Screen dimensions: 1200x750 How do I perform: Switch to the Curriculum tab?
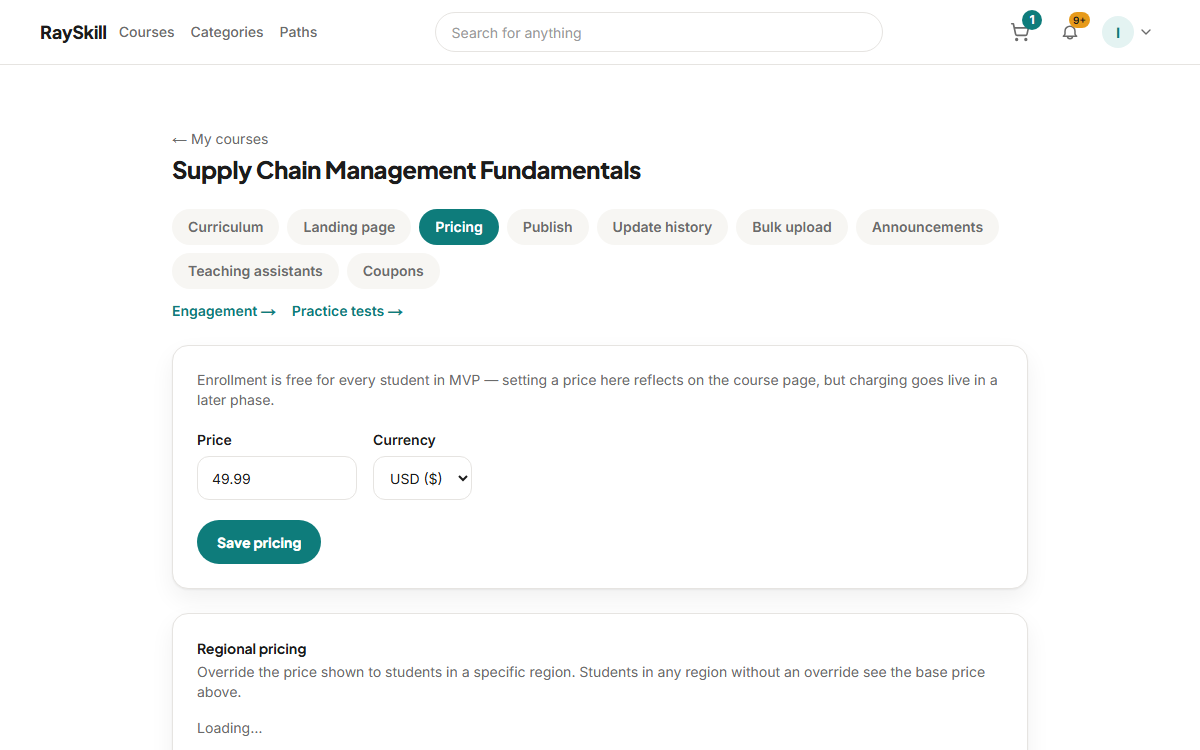point(226,227)
